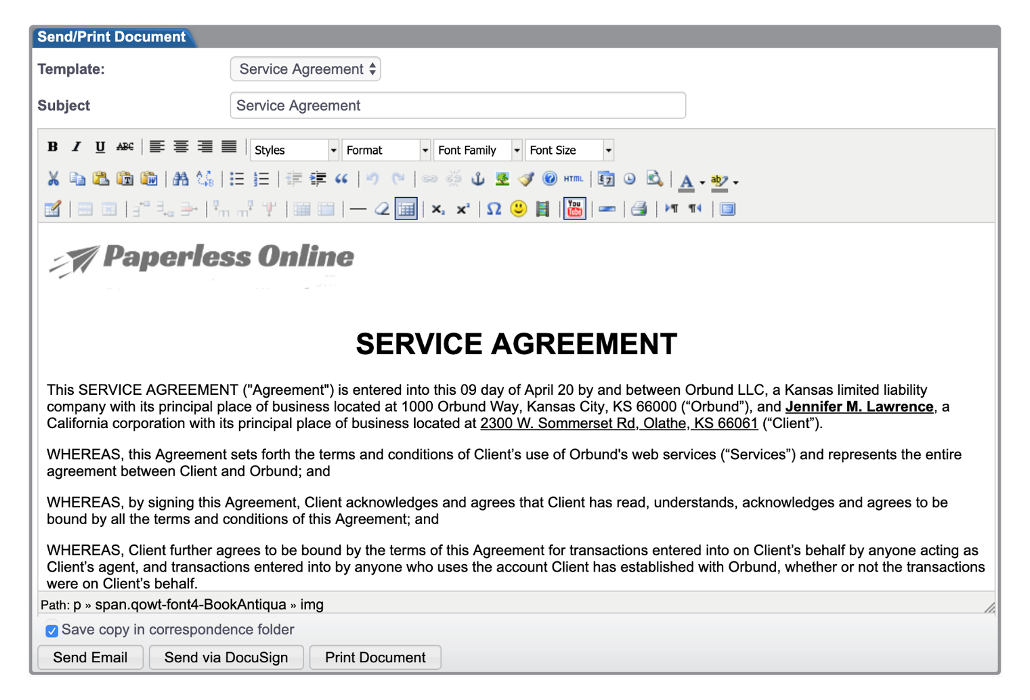Uncheck Save copy in correspondence folder
The image size is (1030, 700).
tap(52, 631)
